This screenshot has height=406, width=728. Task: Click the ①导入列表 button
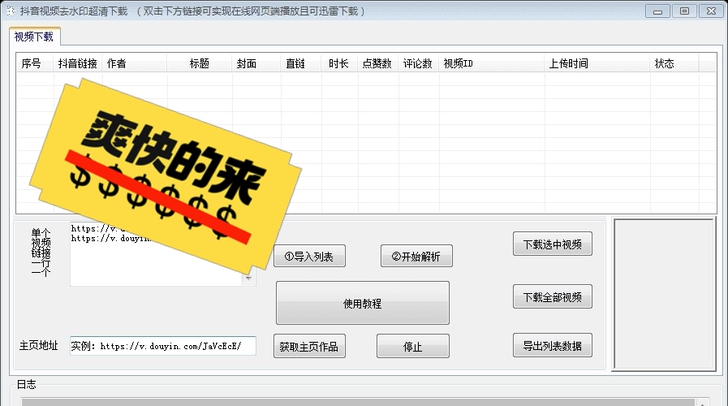click(309, 256)
